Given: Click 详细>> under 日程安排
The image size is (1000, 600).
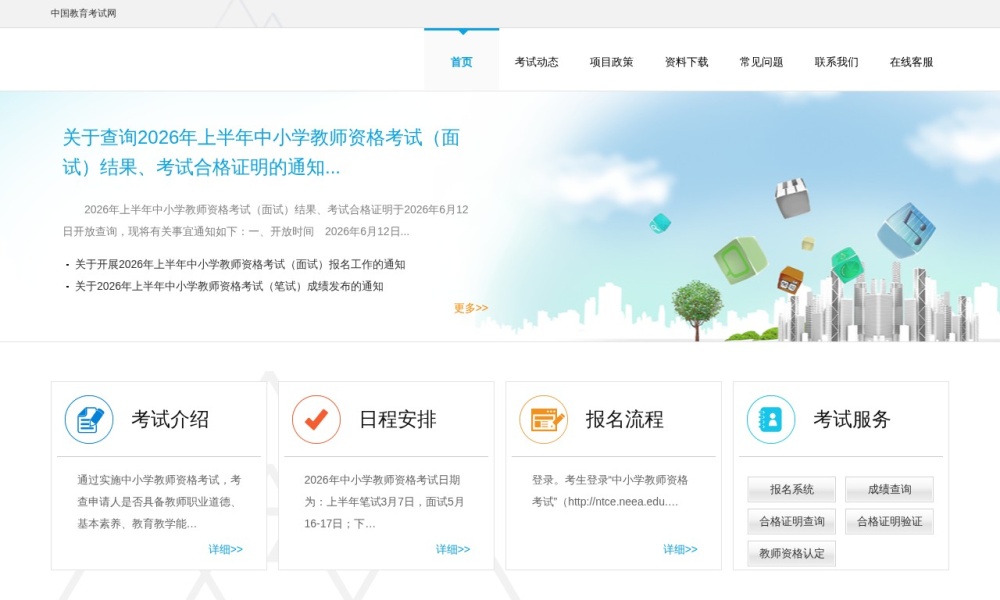Looking at the screenshot, I should [453, 549].
